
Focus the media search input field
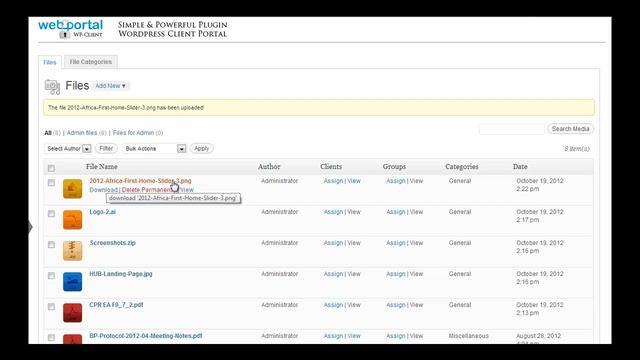[x=511, y=129]
